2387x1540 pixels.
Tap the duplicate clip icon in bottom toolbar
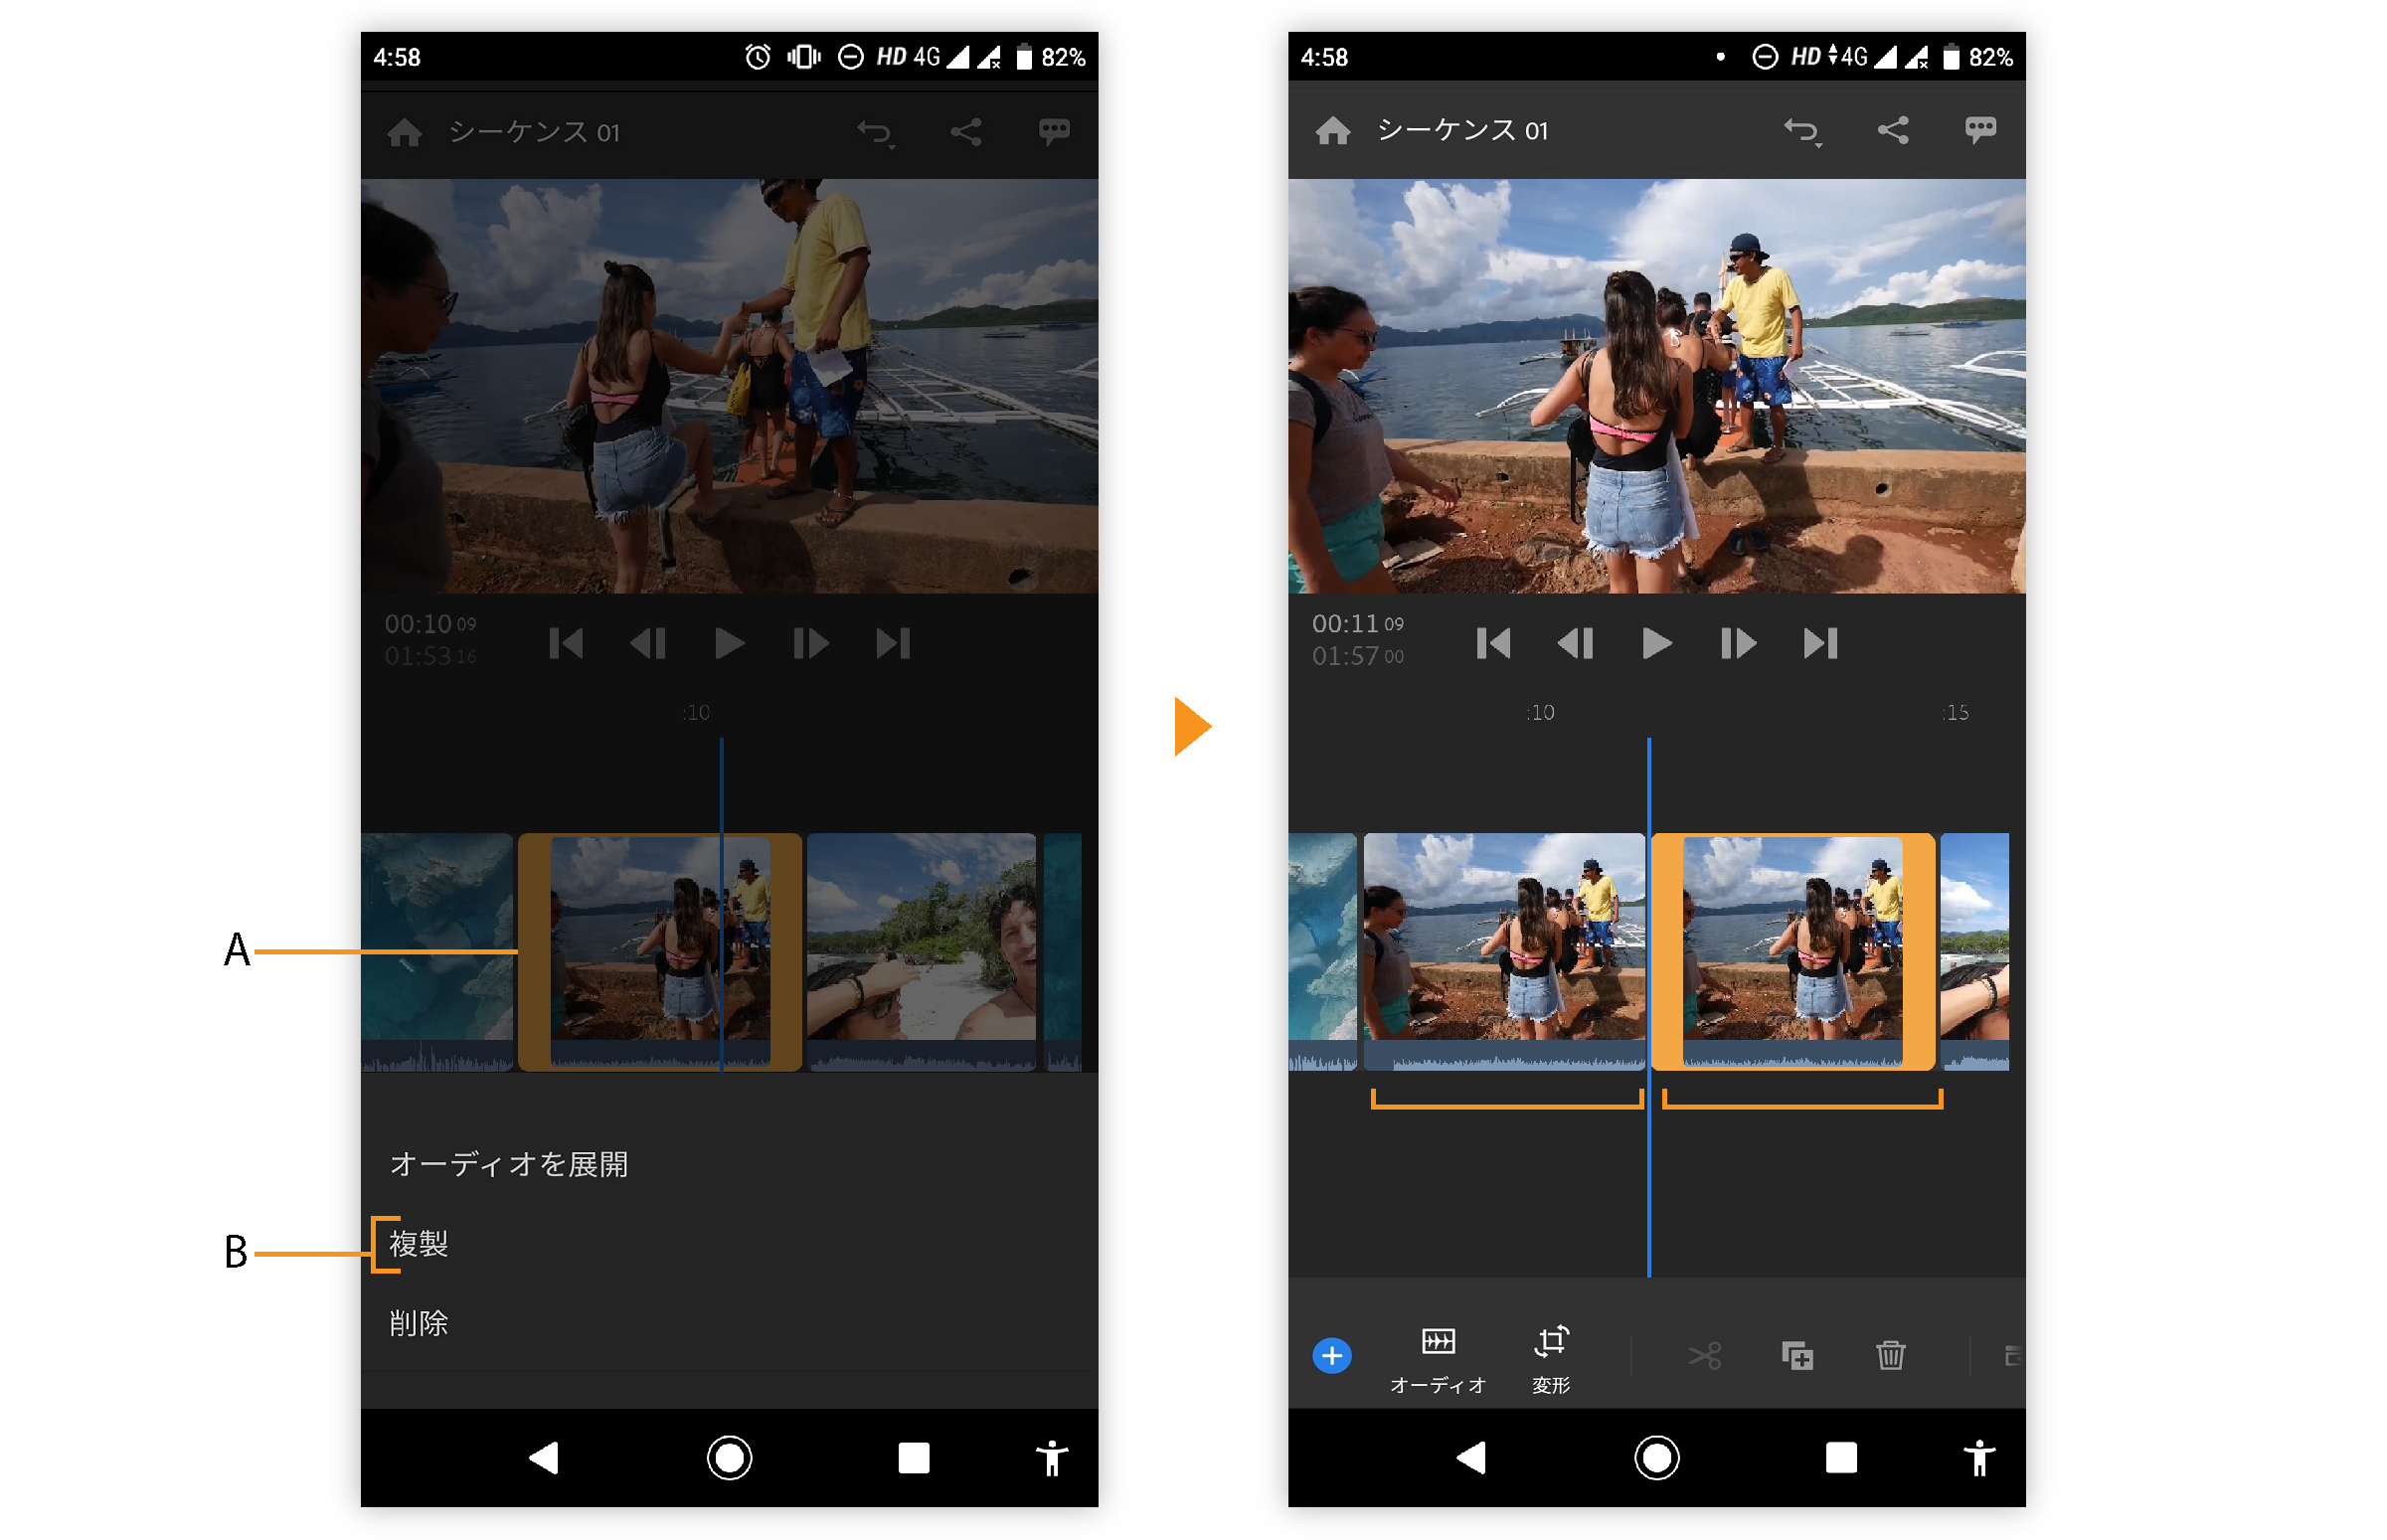[x=1797, y=1356]
